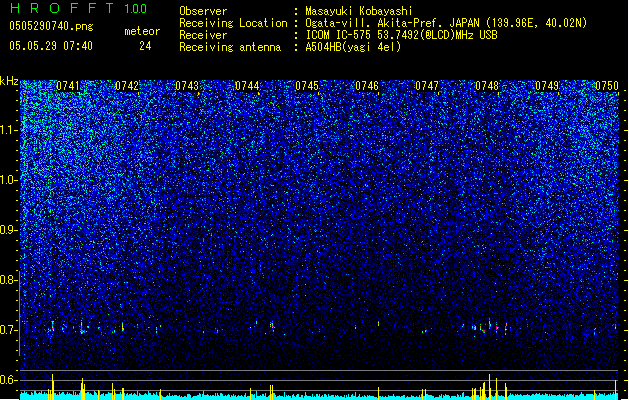Viewport: 629px width, 400px height.
Task: Click the 0.8 kHz axis label
Action: (9, 280)
